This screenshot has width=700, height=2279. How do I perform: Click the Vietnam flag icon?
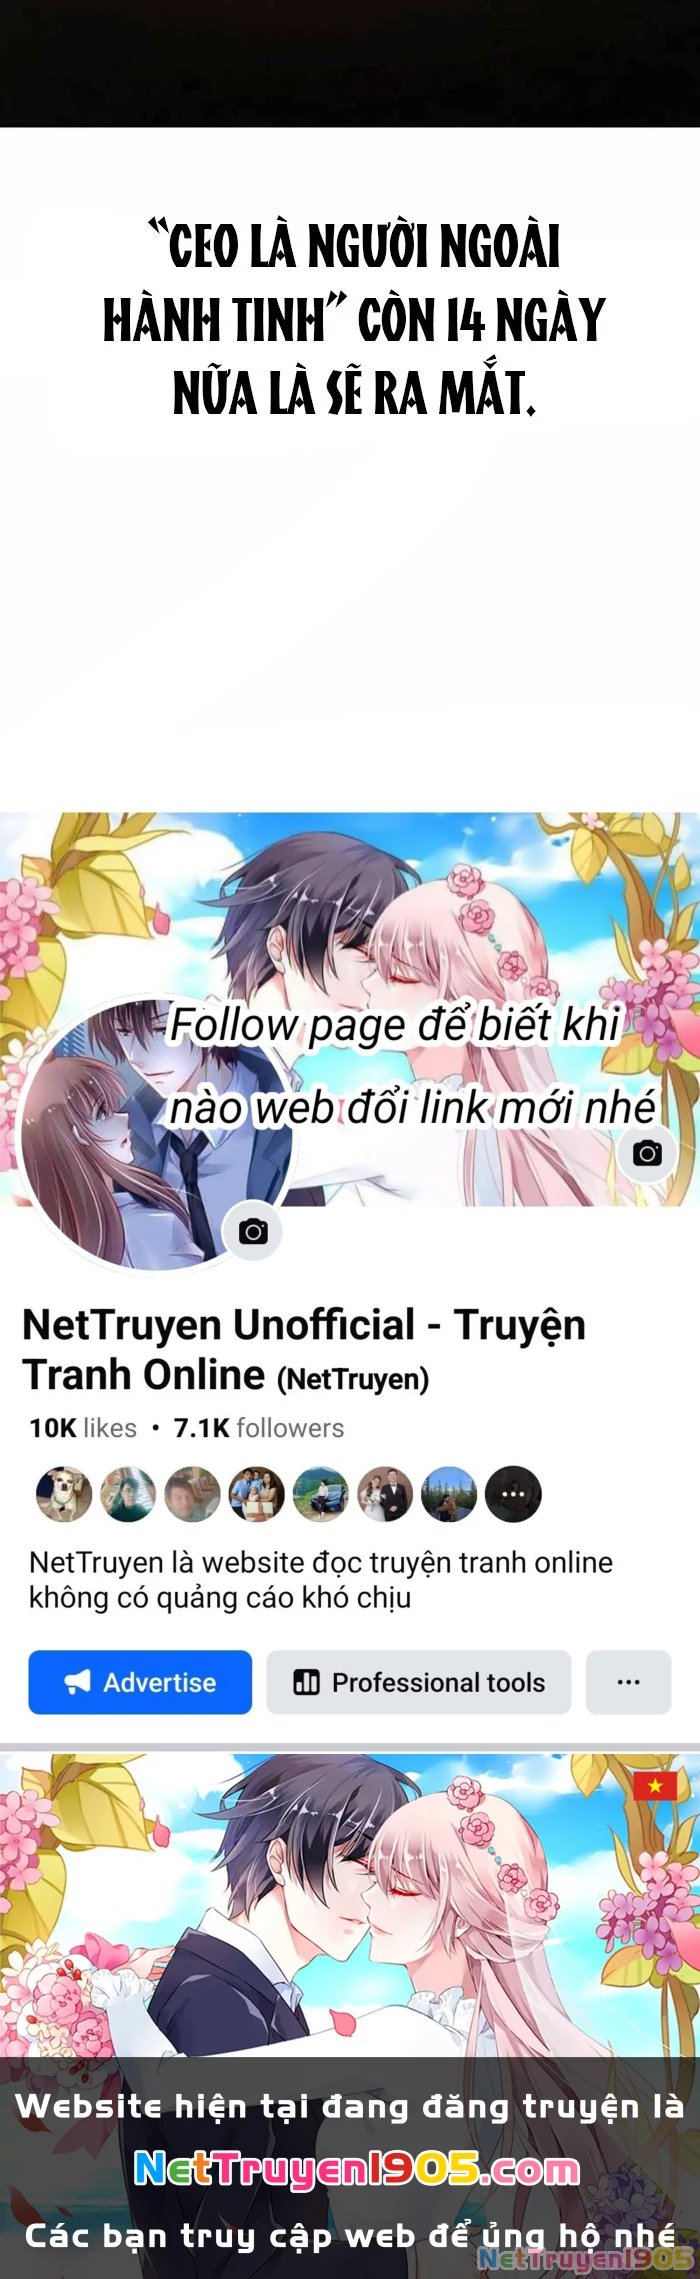pyautogui.click(x=655, y=1785)
